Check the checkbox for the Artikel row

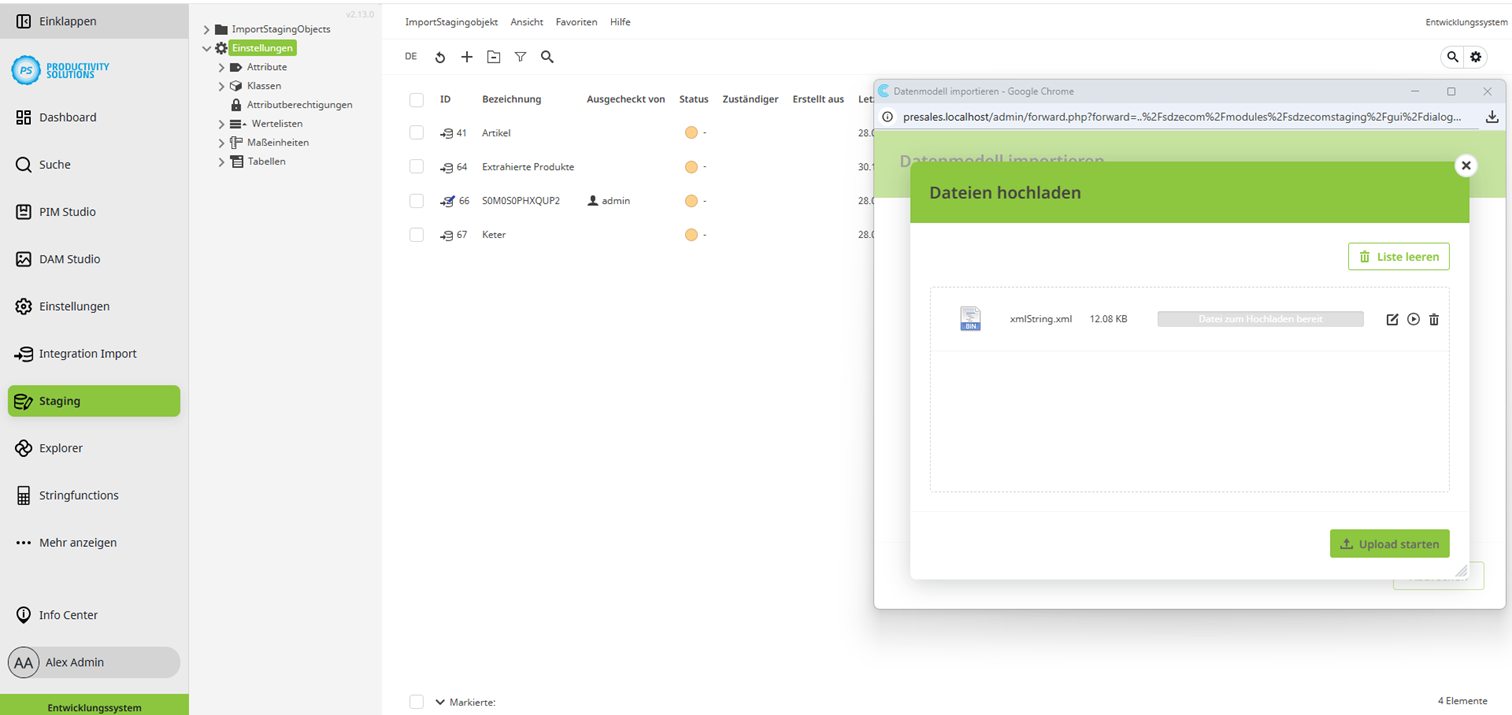click(417, 133)
